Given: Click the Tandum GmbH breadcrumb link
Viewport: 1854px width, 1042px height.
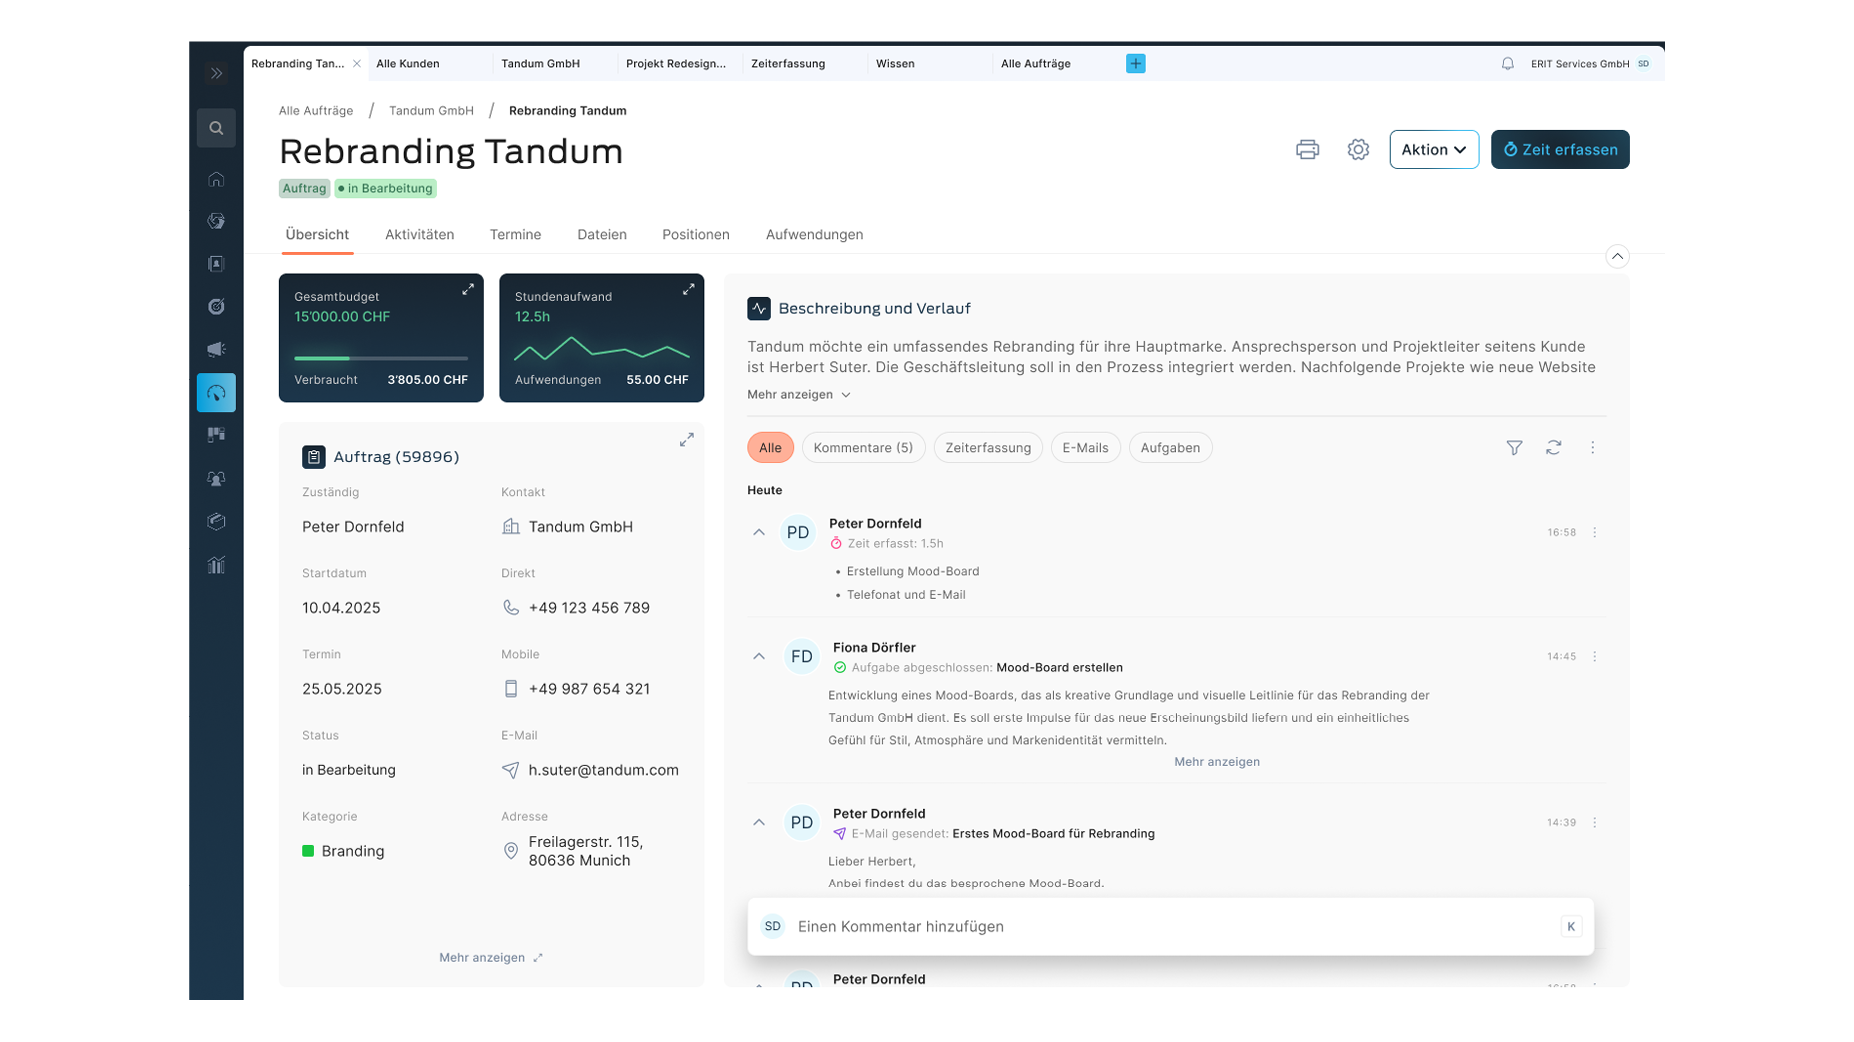Looking at the screenshot, I should pos(431,111).
